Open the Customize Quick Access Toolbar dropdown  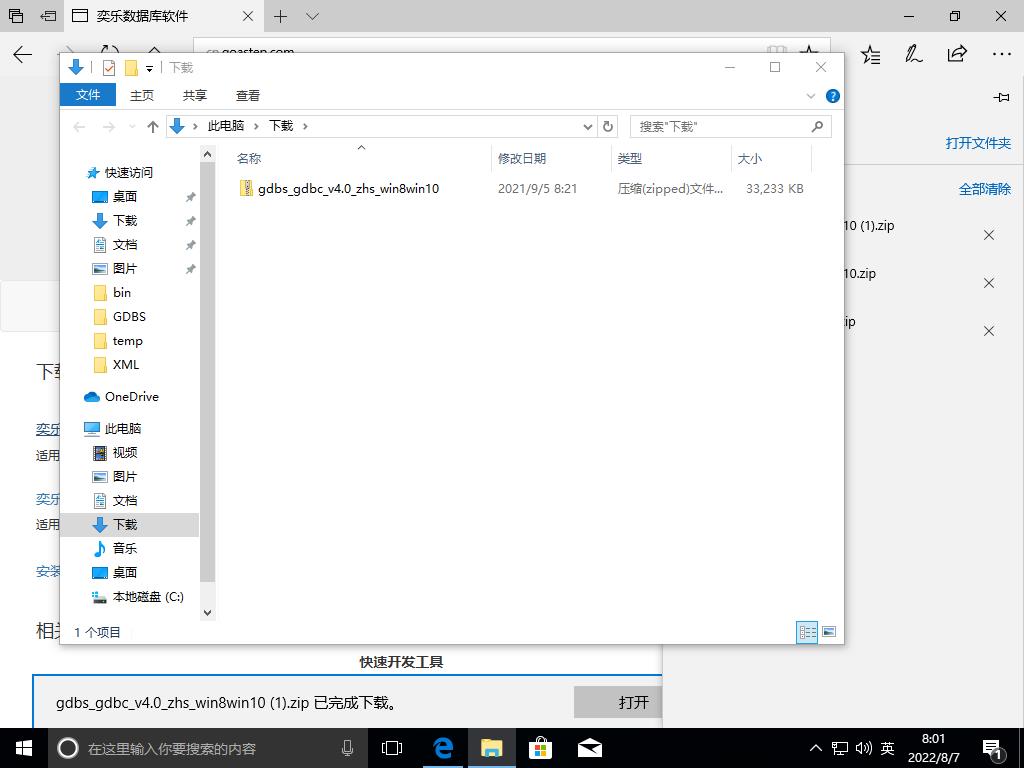(x=150, y=68)
